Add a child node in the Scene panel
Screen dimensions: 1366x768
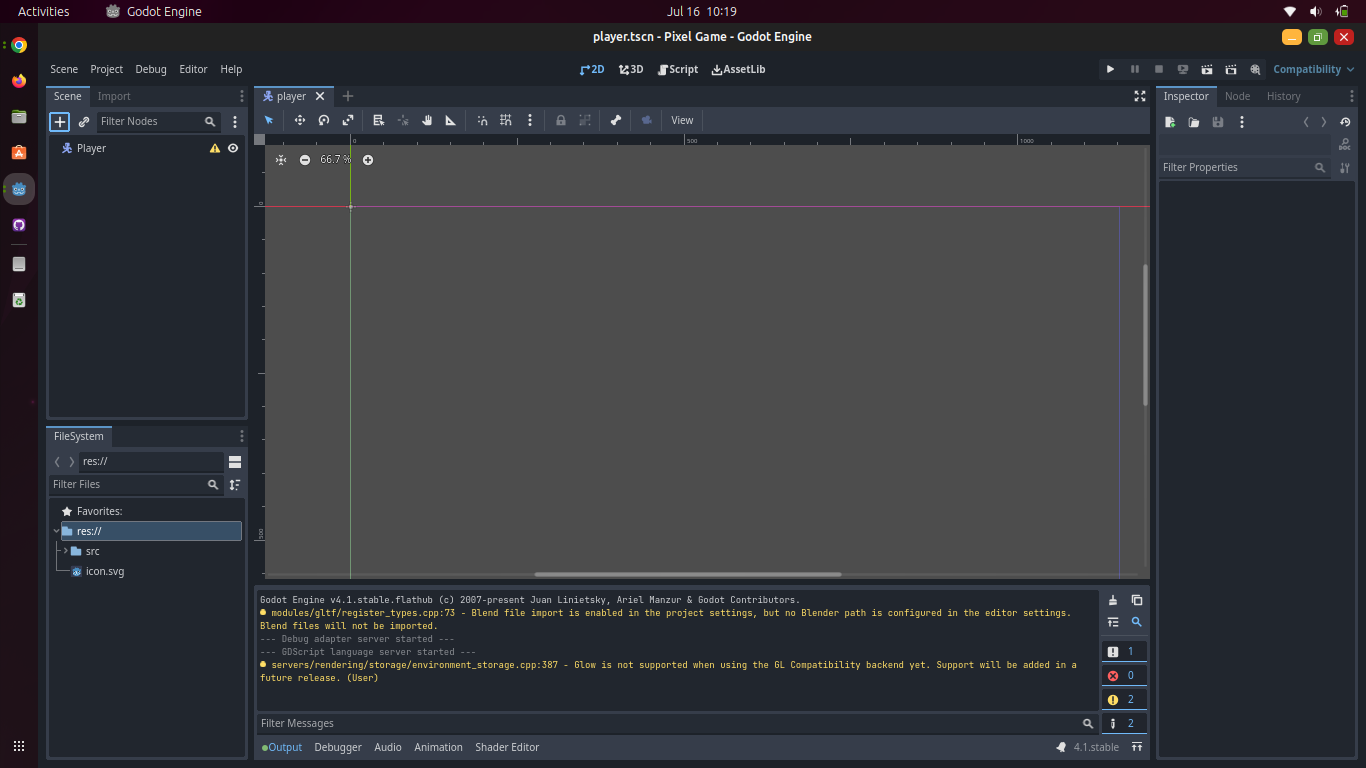tap(59, 121)
